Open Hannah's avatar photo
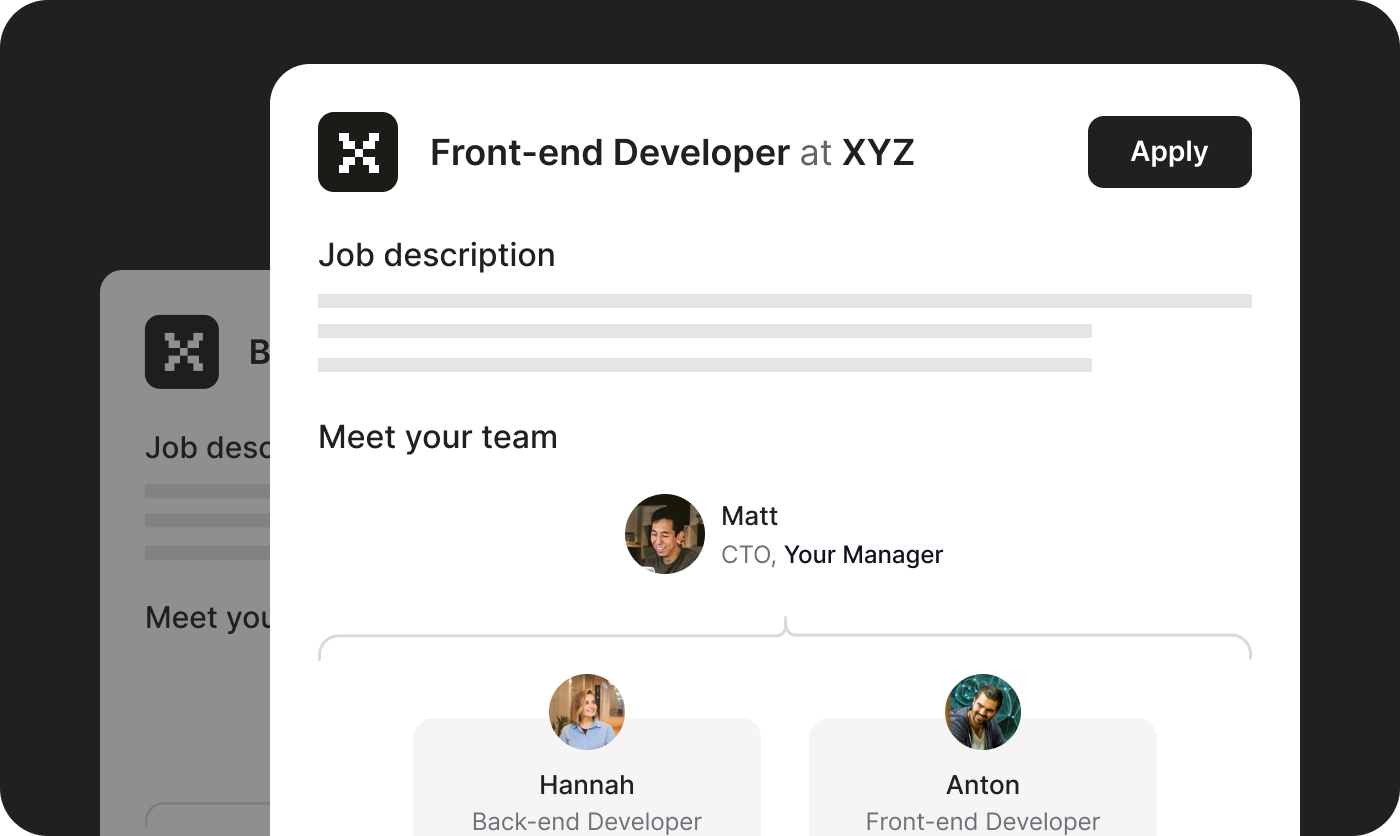1400x836 pixels. (587, 712)
